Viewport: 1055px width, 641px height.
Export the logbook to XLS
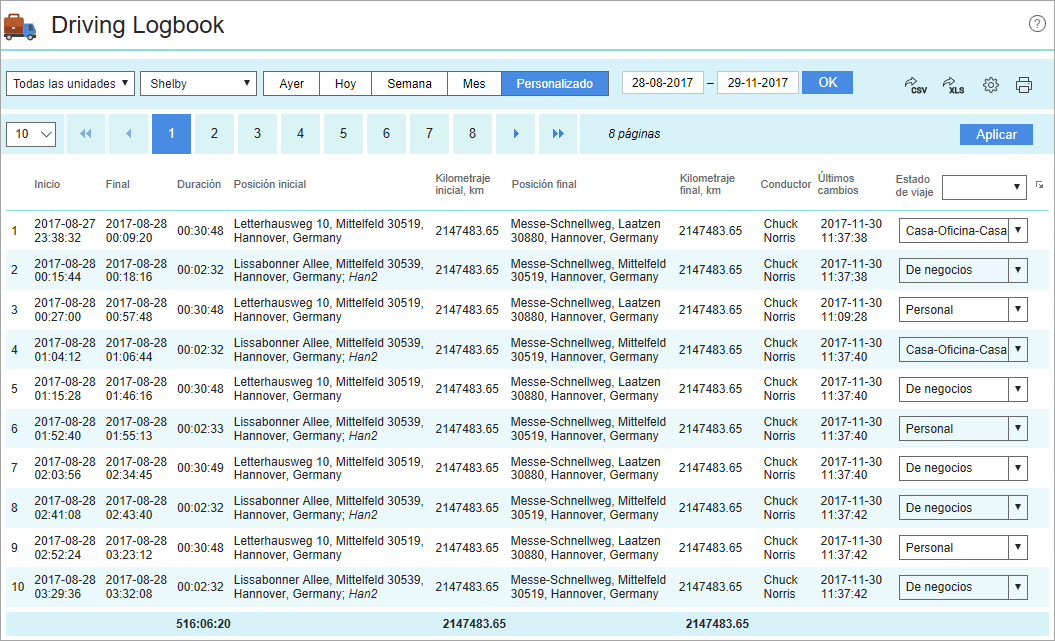(954, 85)
